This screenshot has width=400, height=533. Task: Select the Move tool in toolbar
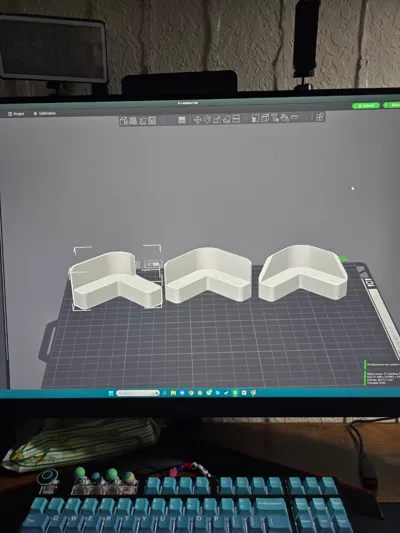pos(197,120)
